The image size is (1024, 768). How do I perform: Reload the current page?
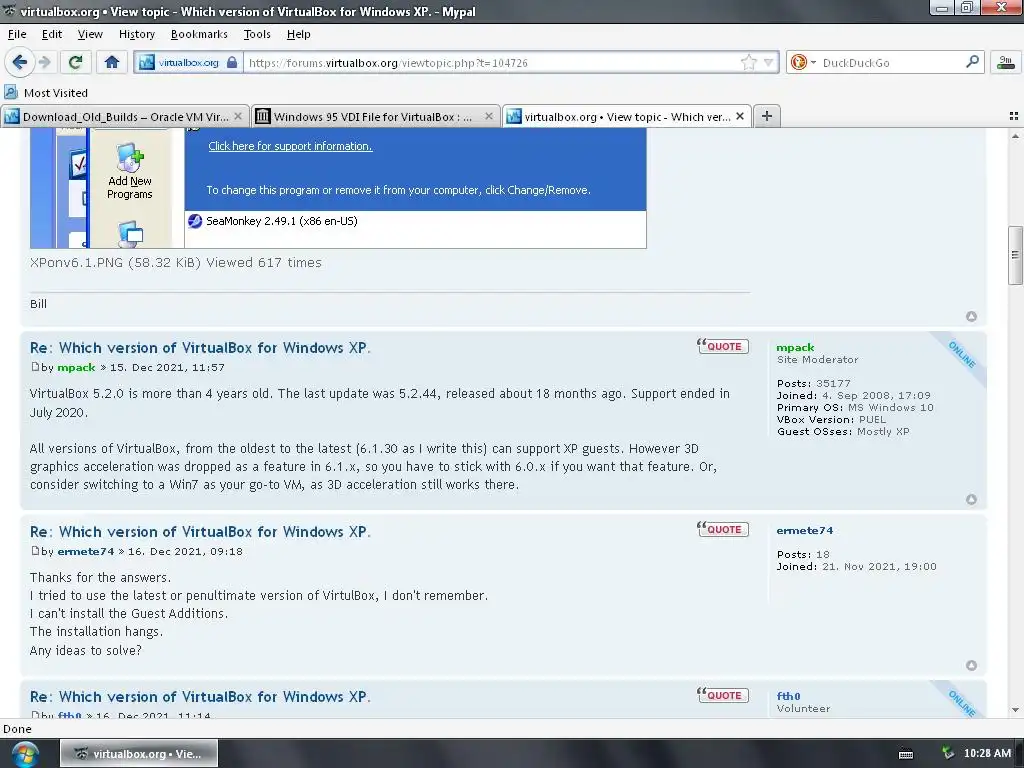click(x=75, y=63)
